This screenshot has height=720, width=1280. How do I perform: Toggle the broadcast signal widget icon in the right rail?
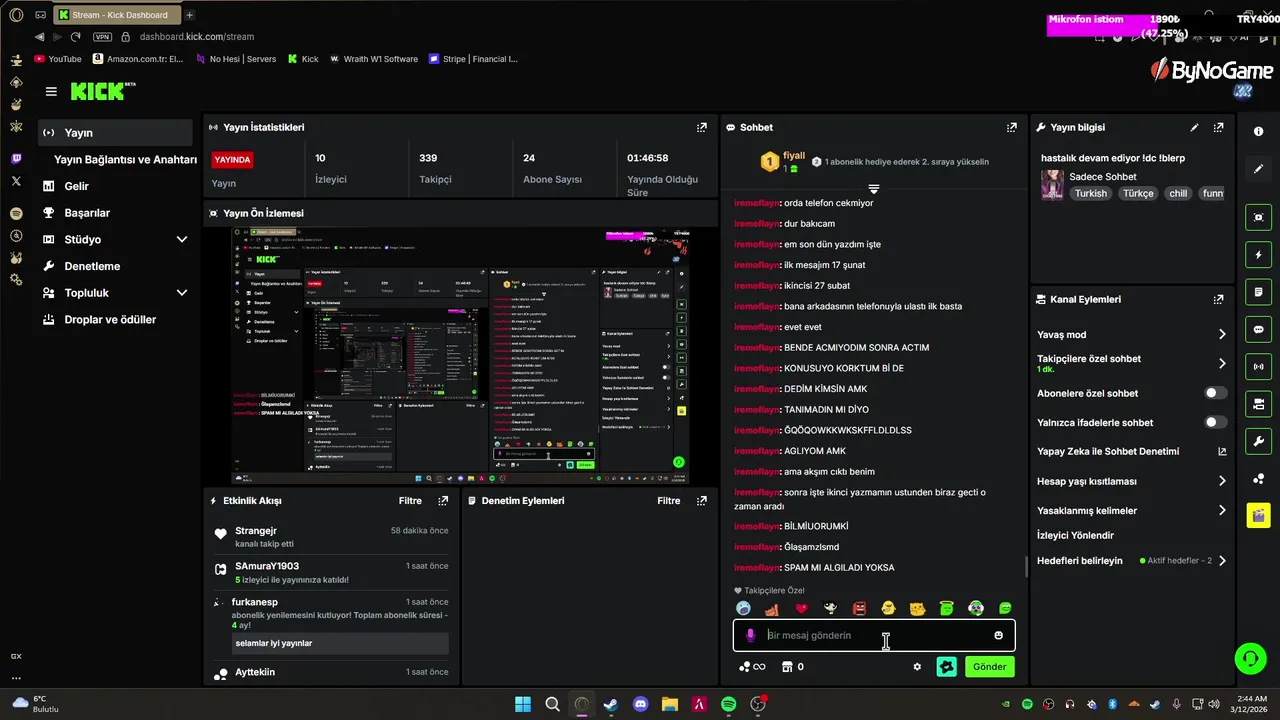(1258, 367)
